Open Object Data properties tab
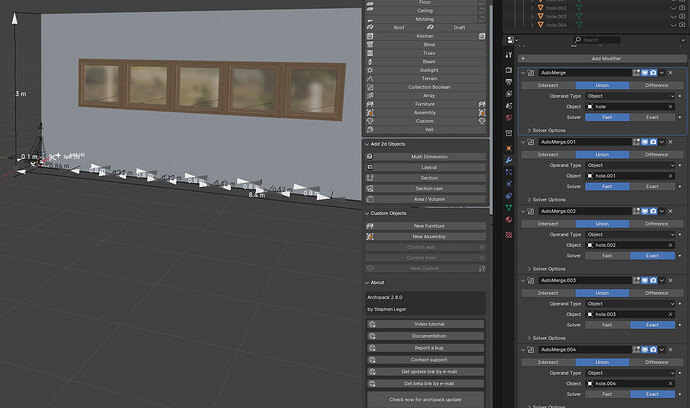 click(x=509, y=208)
